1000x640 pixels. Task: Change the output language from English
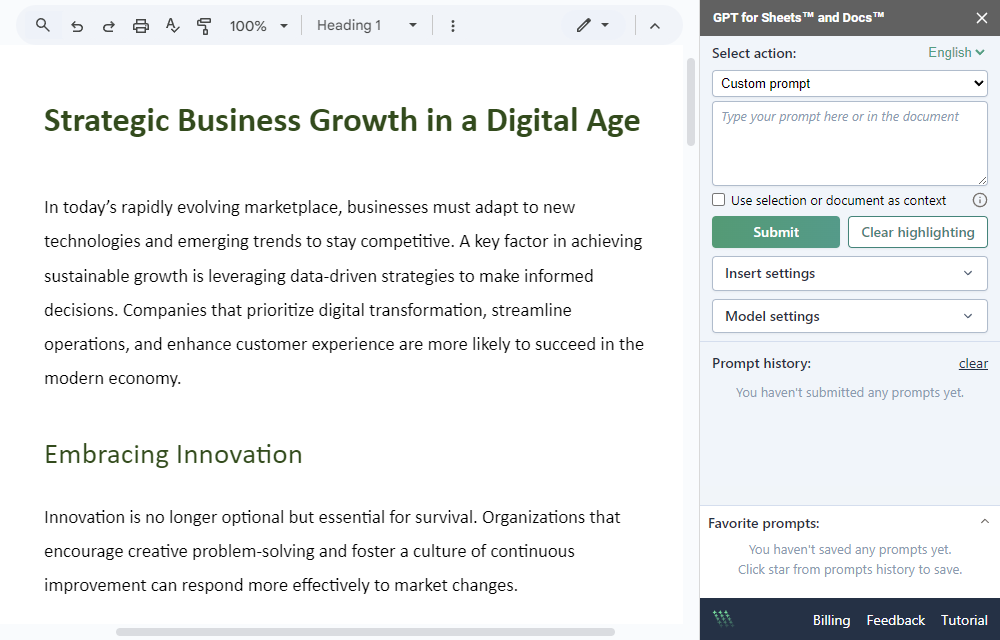(x=955, y=51)
